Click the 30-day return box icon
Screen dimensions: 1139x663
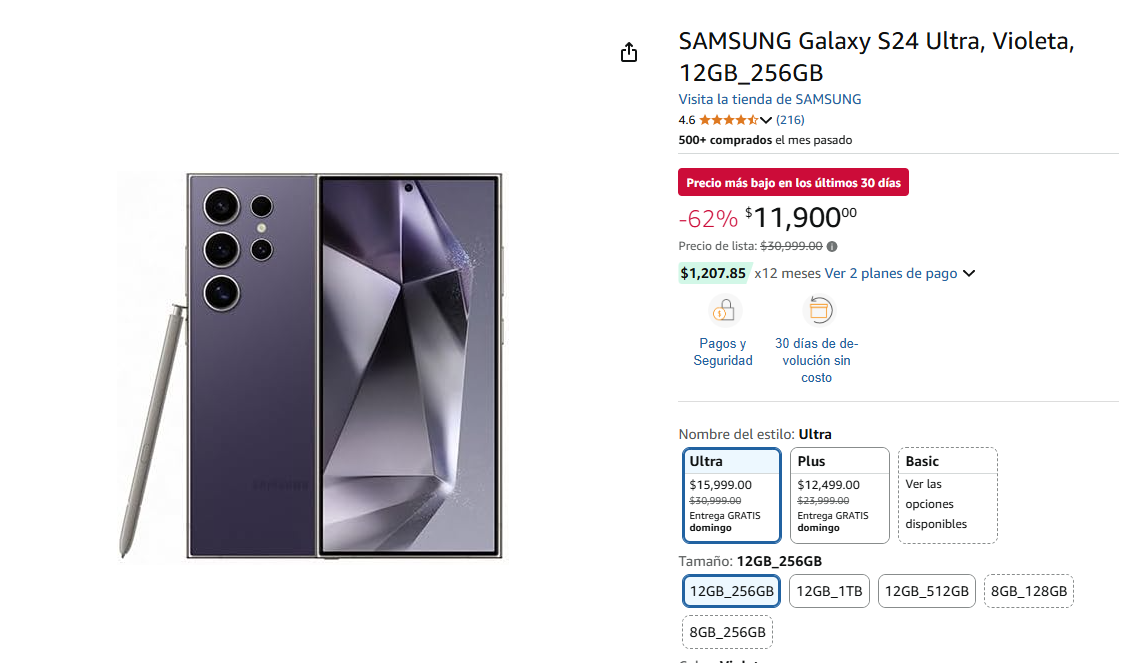tap(818, 311)
